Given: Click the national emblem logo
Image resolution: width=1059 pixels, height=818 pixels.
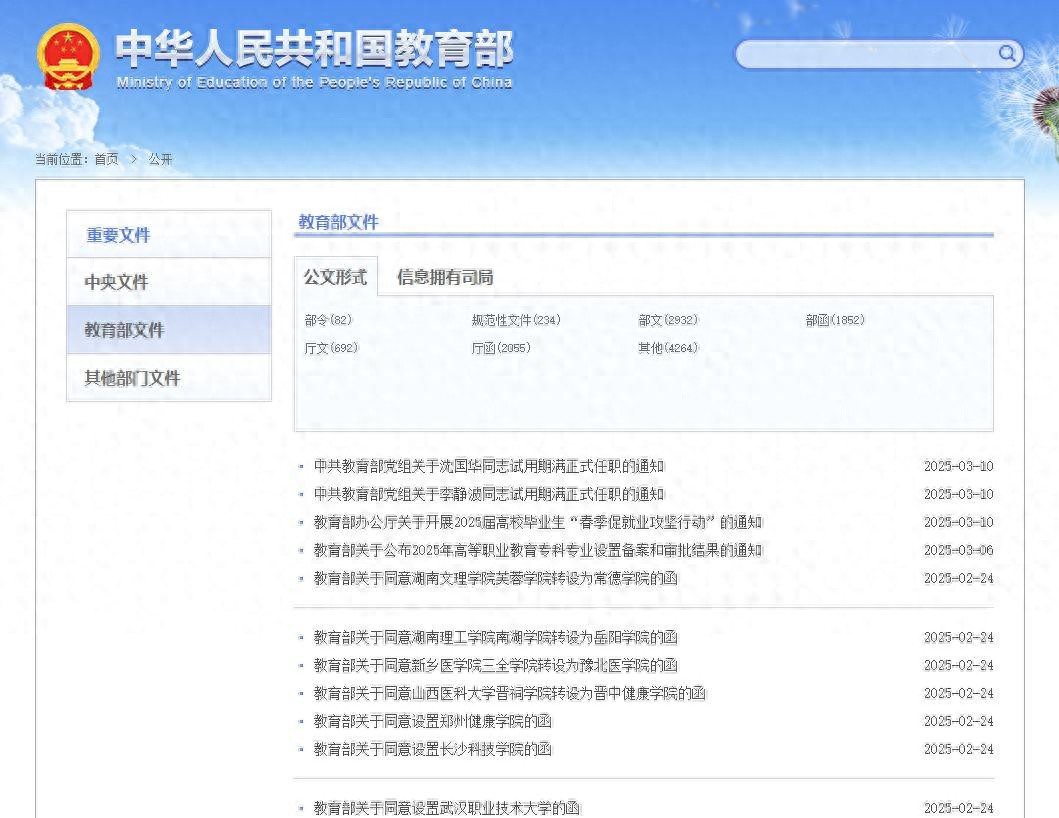Looking at the screenshot, I should click(68, 57).
